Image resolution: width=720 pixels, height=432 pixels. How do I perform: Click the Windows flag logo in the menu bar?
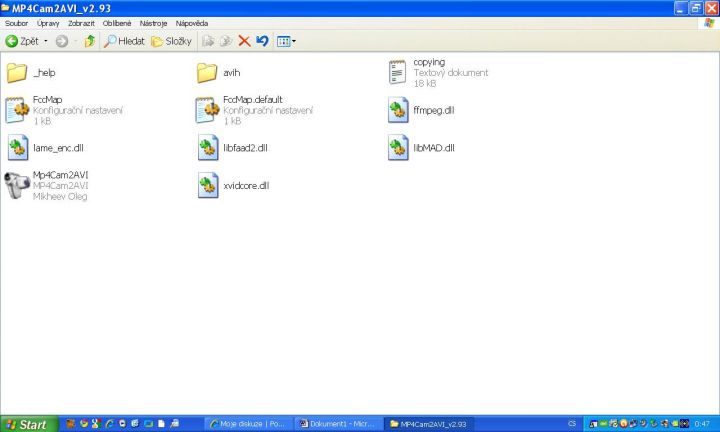(709, 23)
